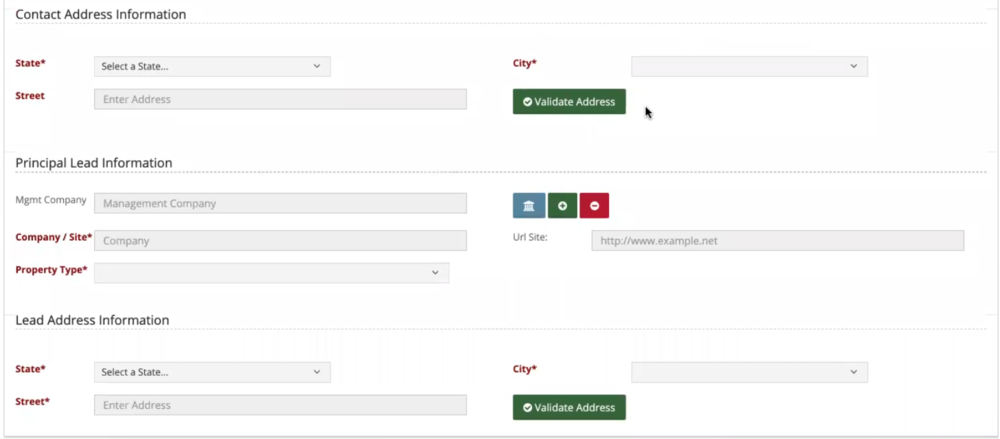
Task: Focus the Lead Address Street input field
Action: (280, 405)
